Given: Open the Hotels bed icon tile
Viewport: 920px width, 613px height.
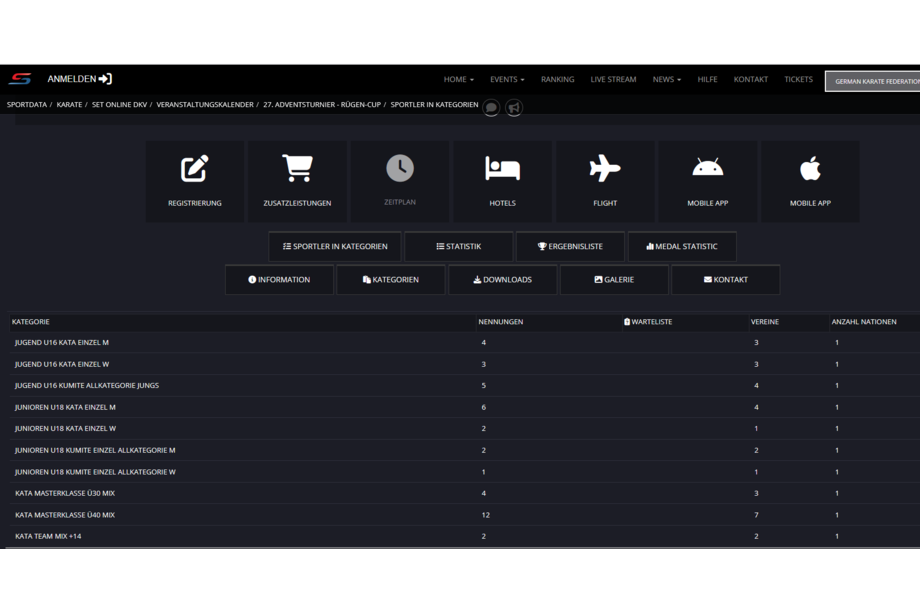Looking at the screenshot, I should point(502,181).
